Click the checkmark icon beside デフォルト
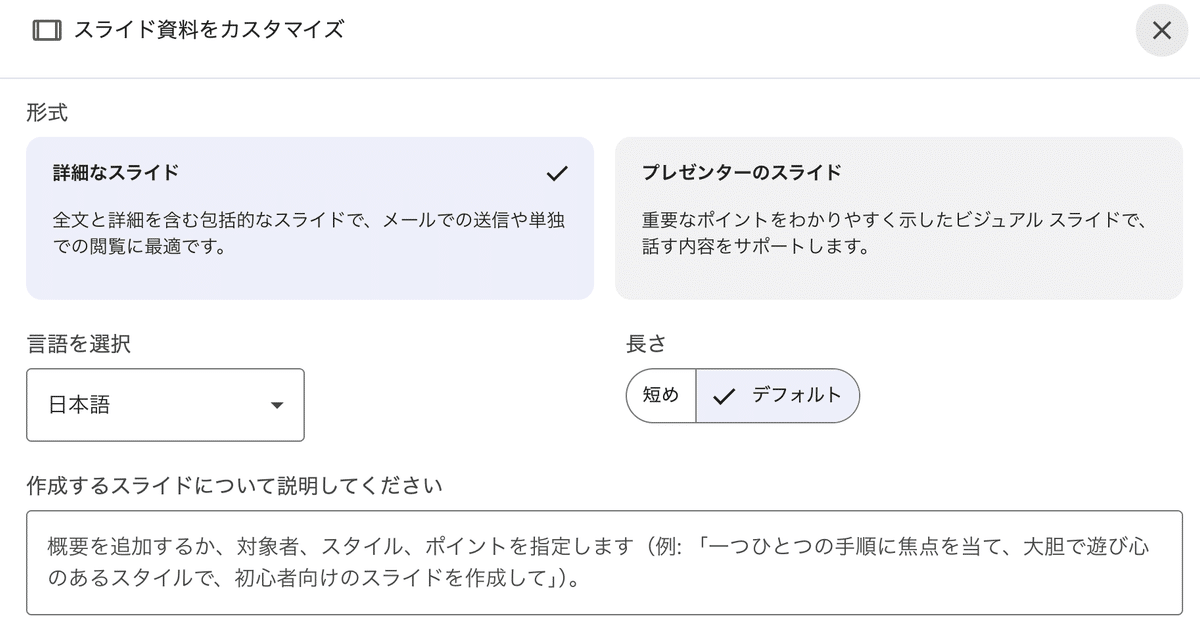 tap(724, 396)
